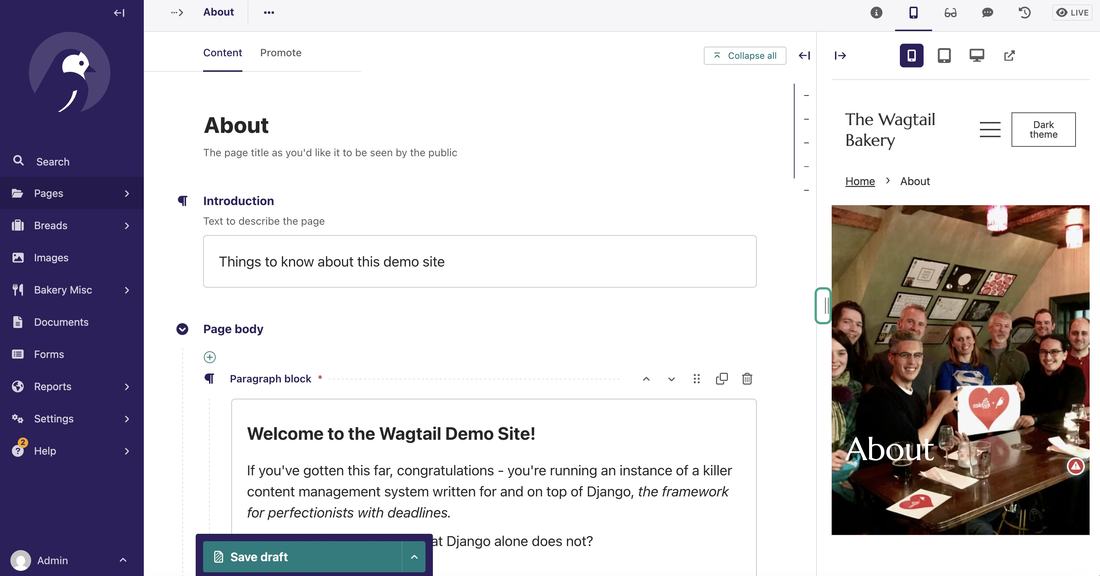1100x576 pixels.
Task: Move the Paragraph block up
Action: coord(646,379)
